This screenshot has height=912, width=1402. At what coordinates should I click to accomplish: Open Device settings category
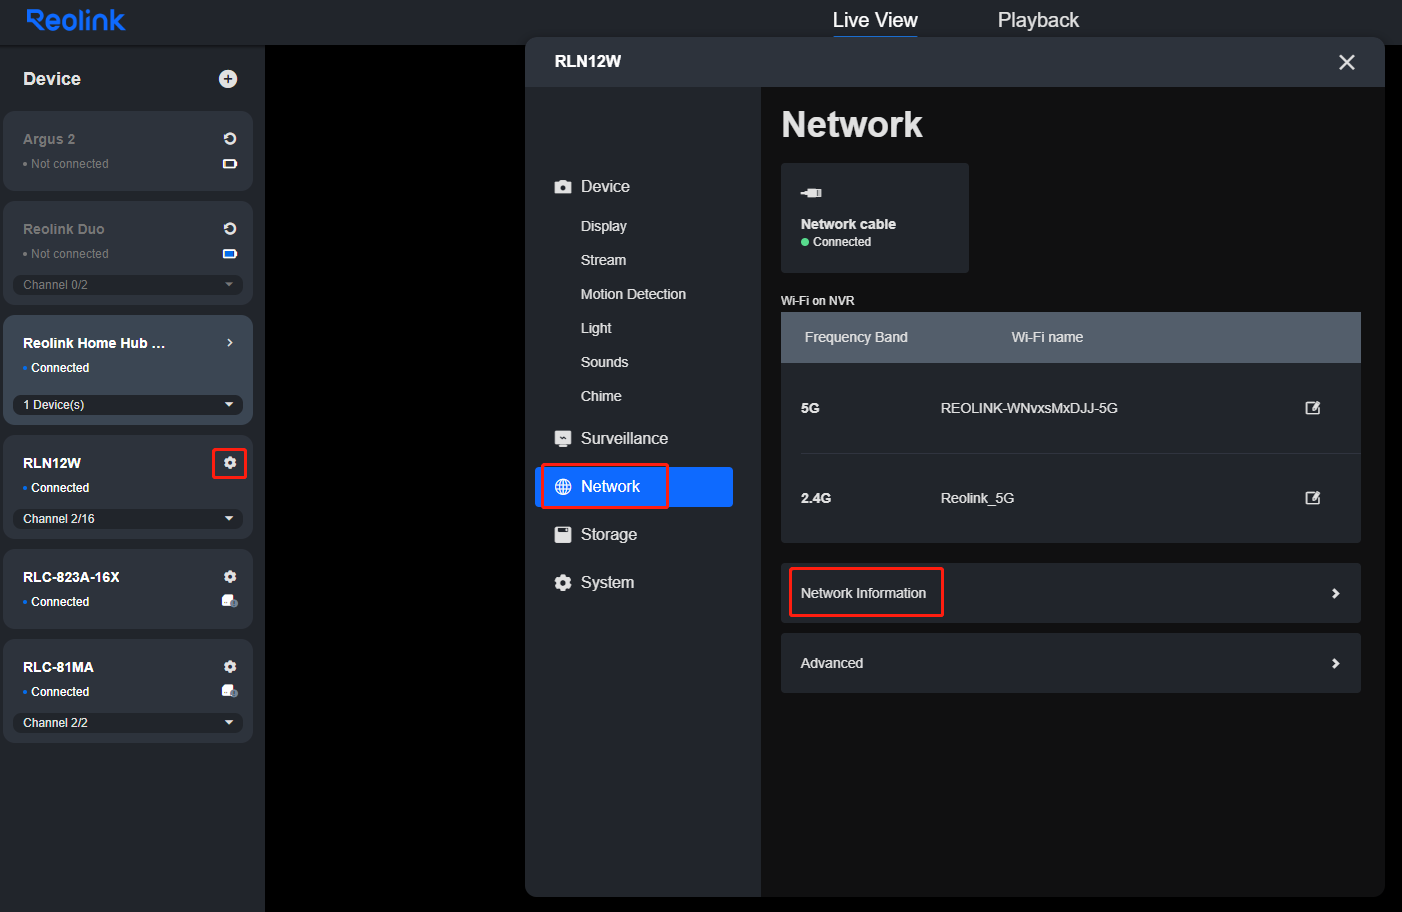(x=605, y=187)
